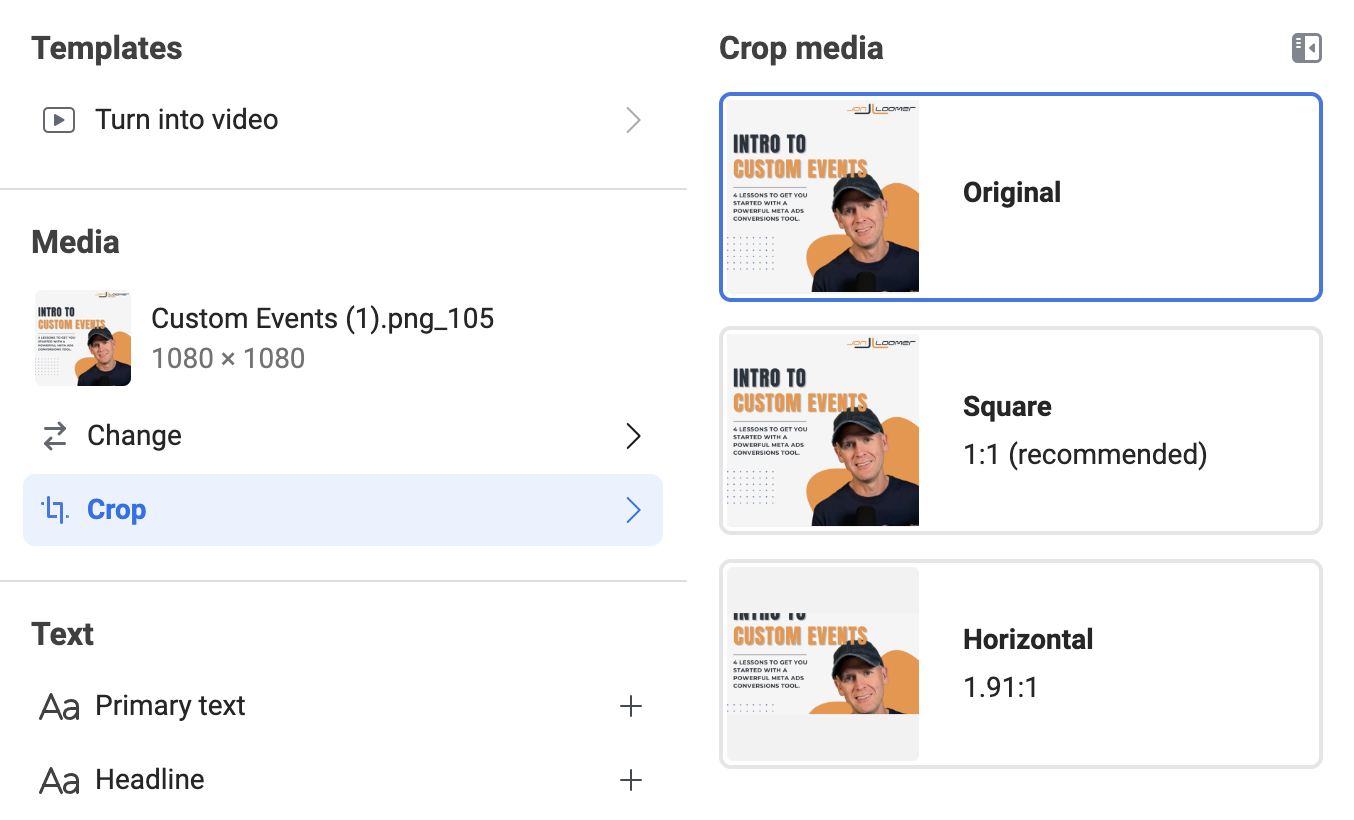This screenshot has height=820, width=1354.
Task: Collapse the Crop media panel via top-right icon
Action: pyautogui.click(x=1306, y=48)
